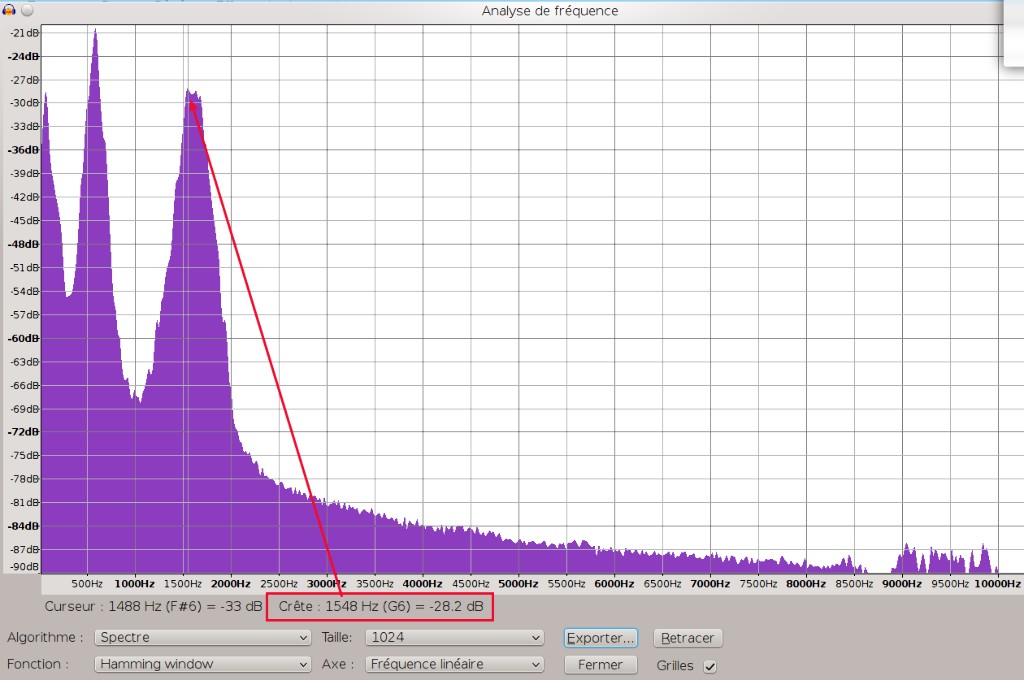This screenshot has width=1024, height=680.
Task: Toggle the Grilles checkbox
Action: click(x=710, y=666)
